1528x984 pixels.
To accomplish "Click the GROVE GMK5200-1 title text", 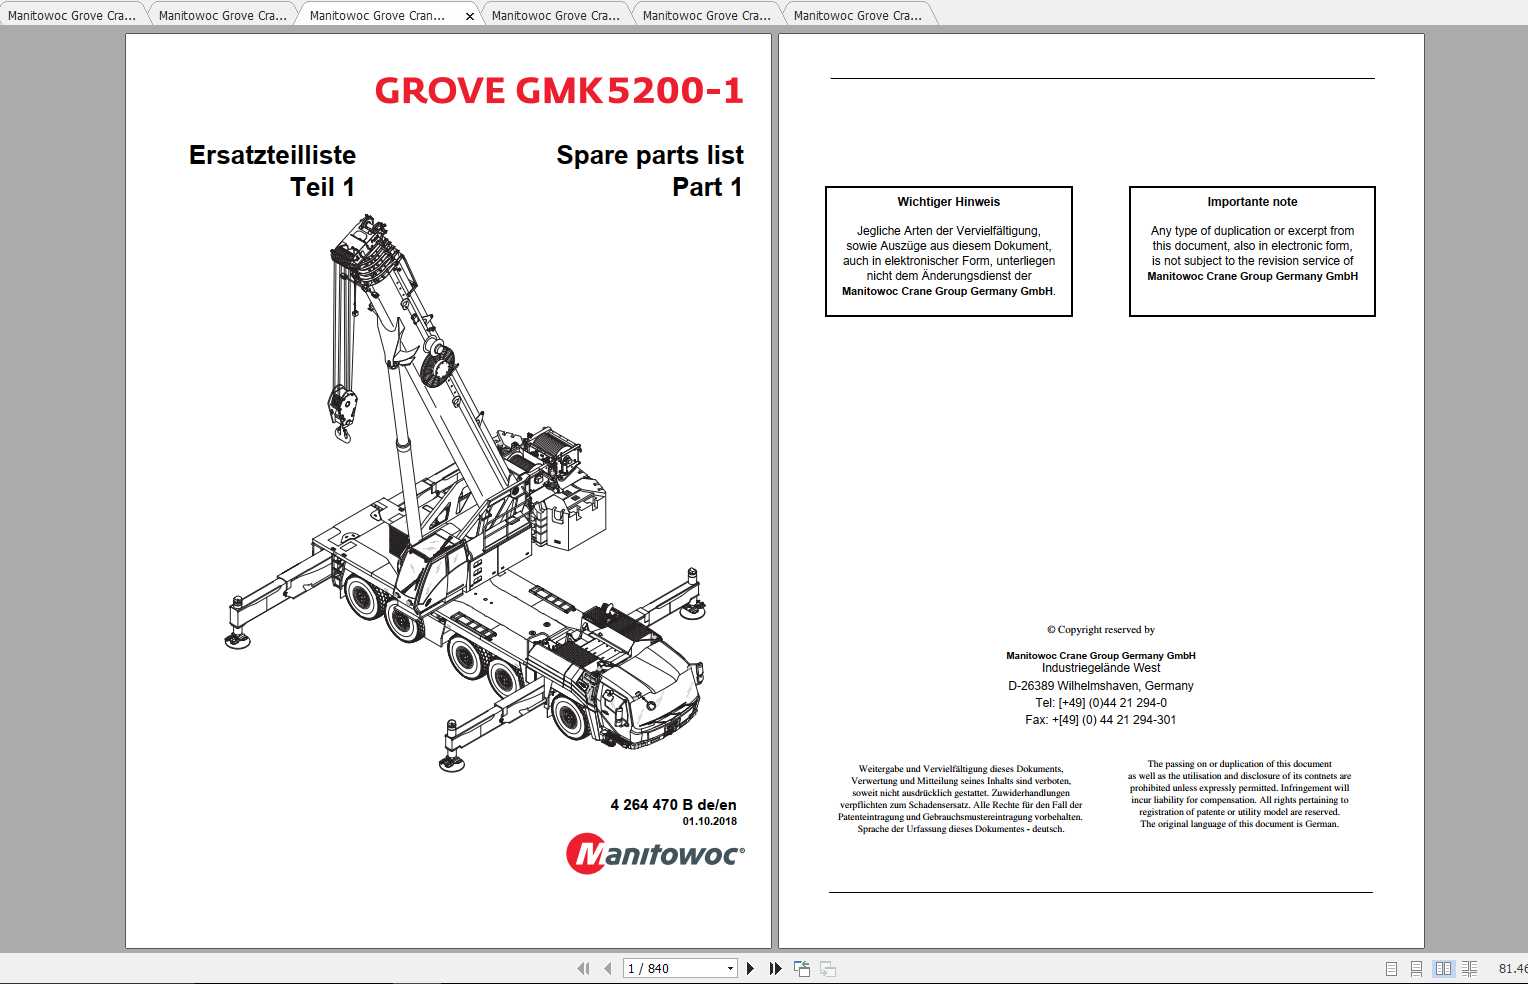I will click(x=559, y=90).
